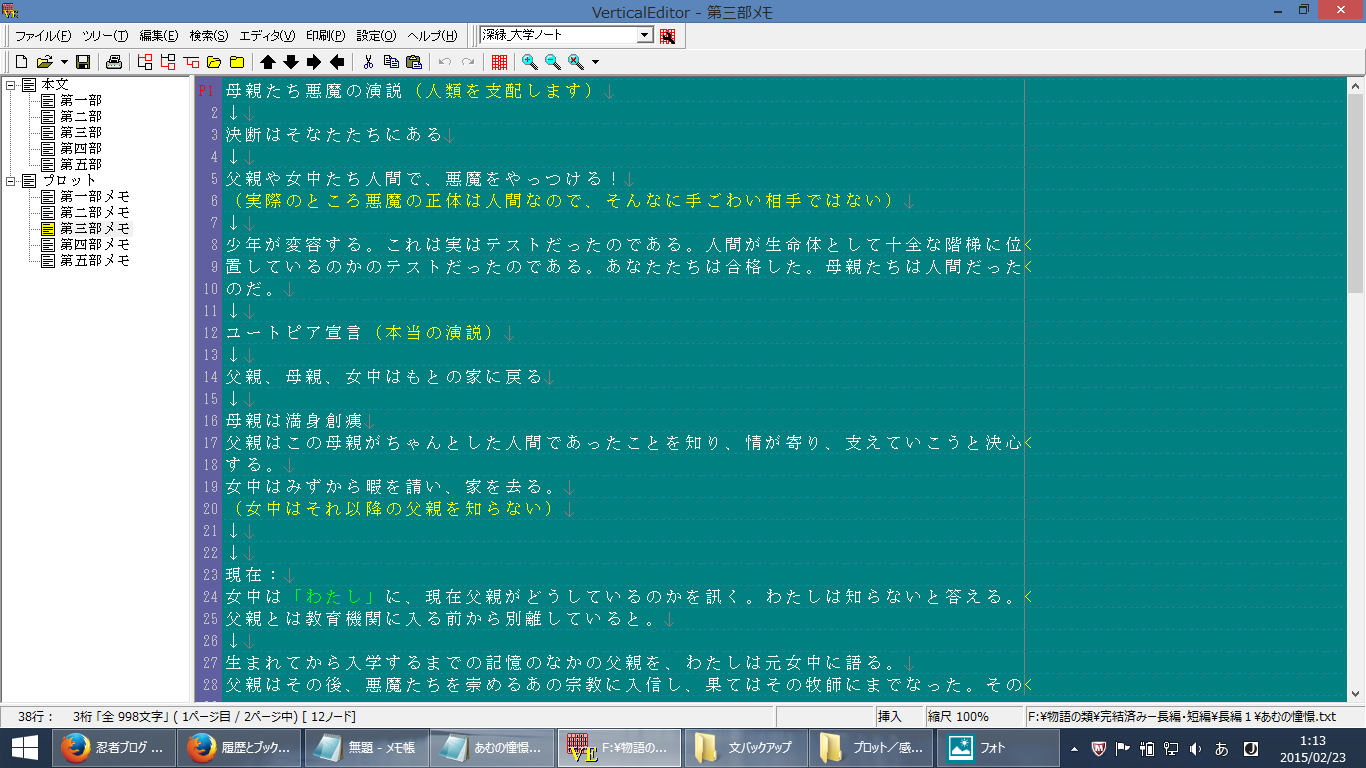Screen dimensions: 1366x768
Task: Open the ツリー(T) menu
Action: (105, 36)
